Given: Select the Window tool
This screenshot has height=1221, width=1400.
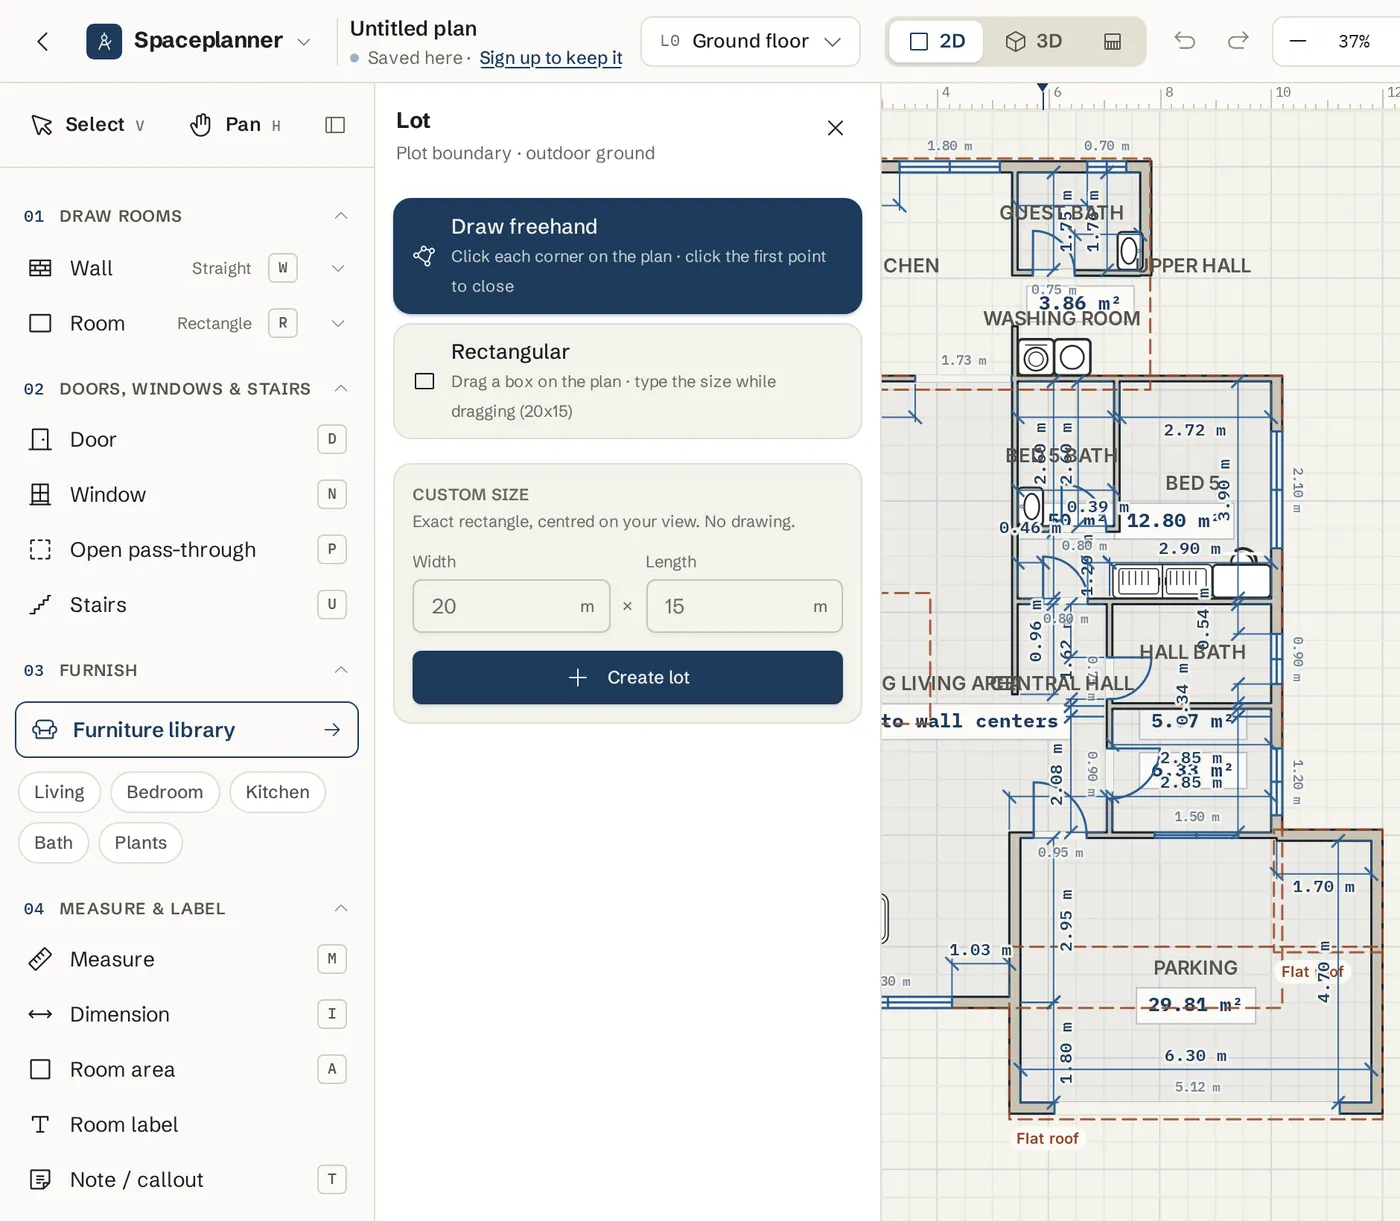Looking at the screenshot, I should [186, 494].
